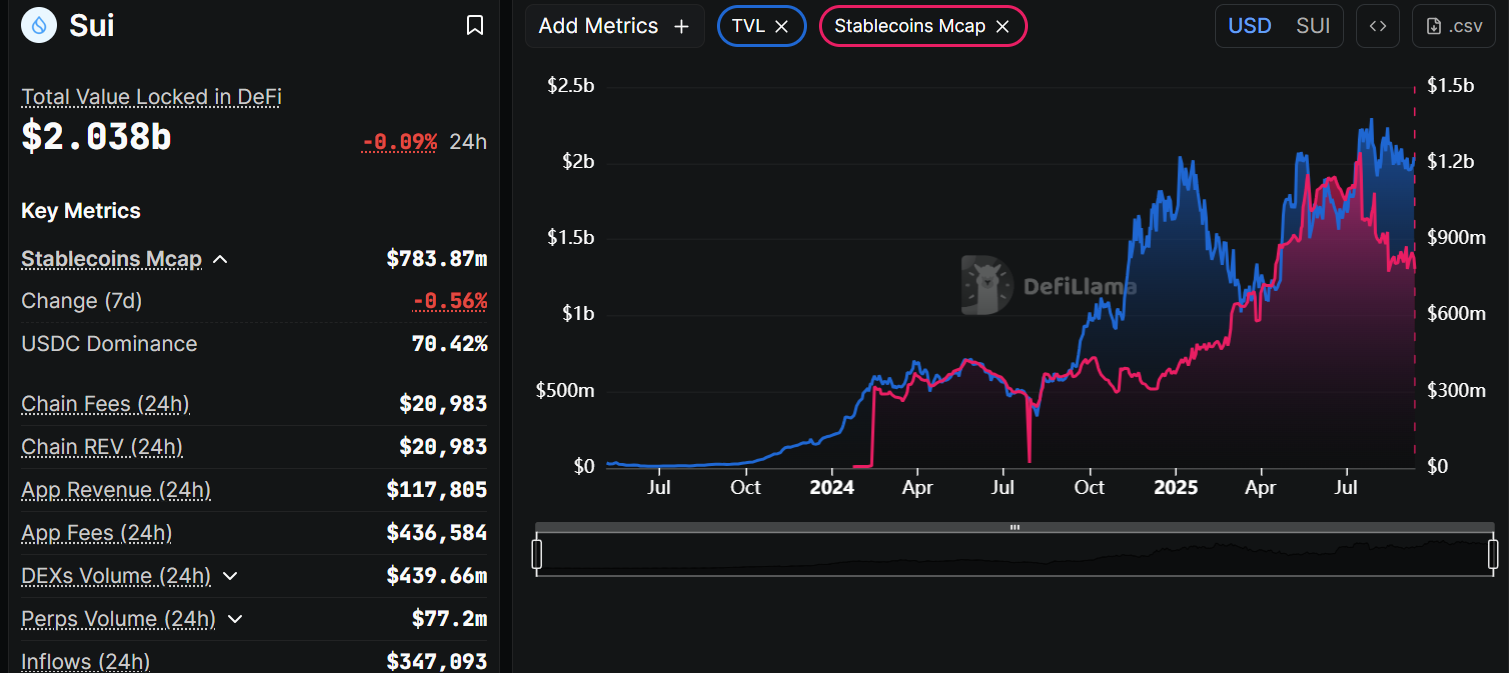Click the $347,093 inflows value
The image size is (1509, 673).
[437, 661]
